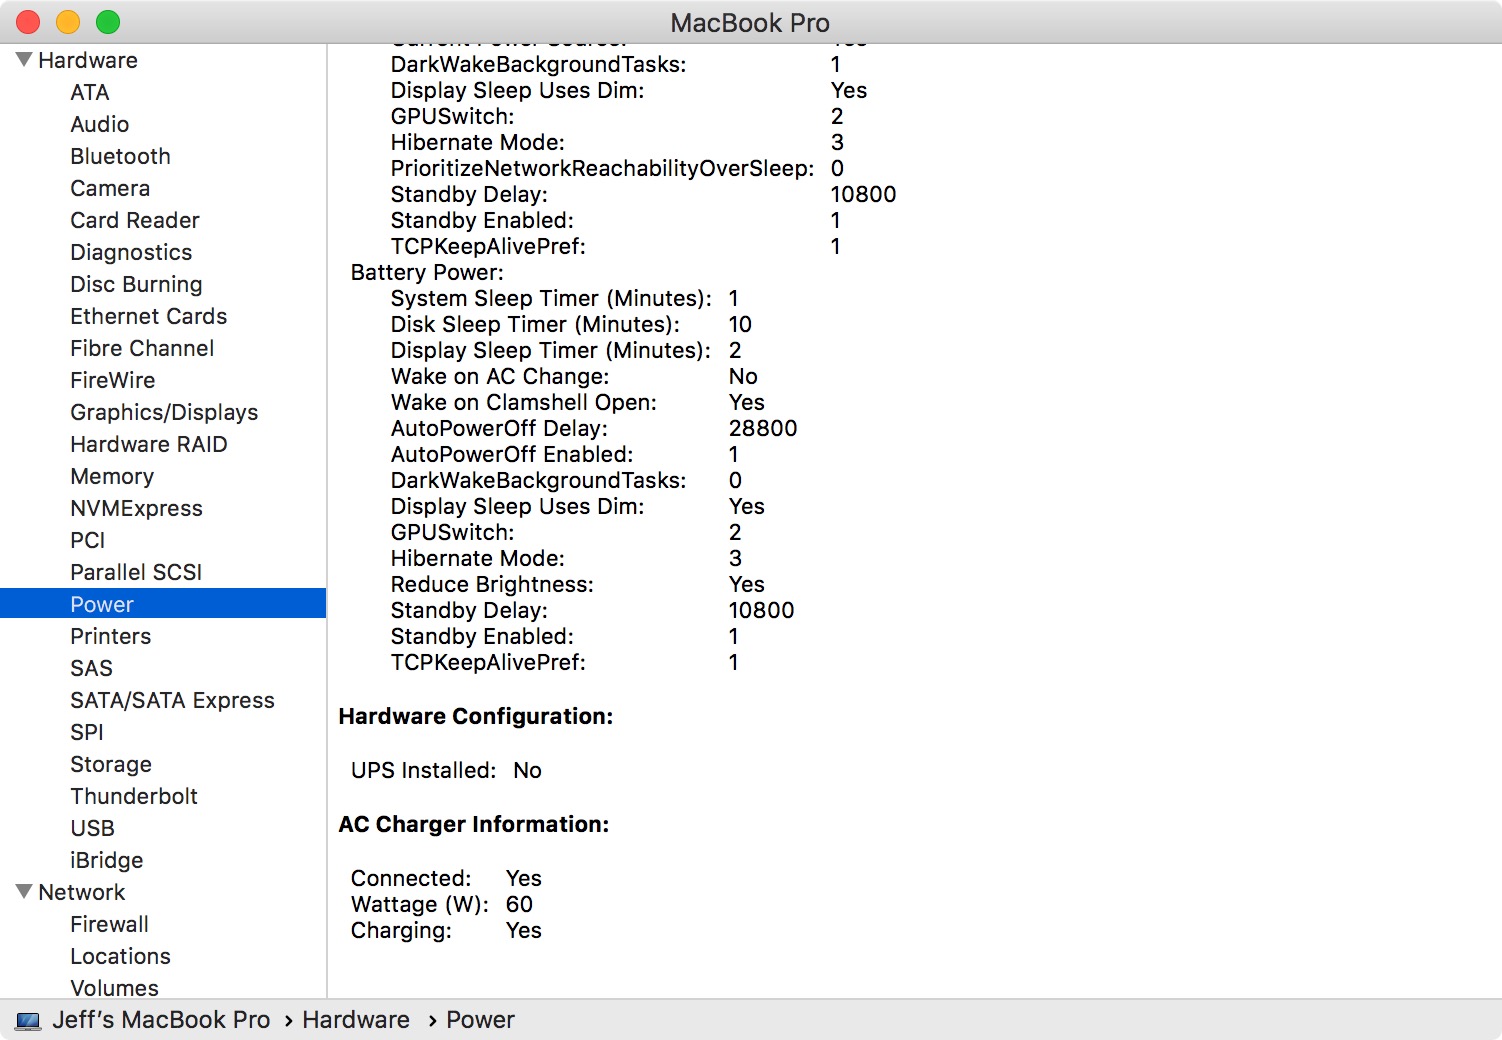Click Power in the bottom path bar
This screenshot has height=1040, width=1502.
(480, 1020)
